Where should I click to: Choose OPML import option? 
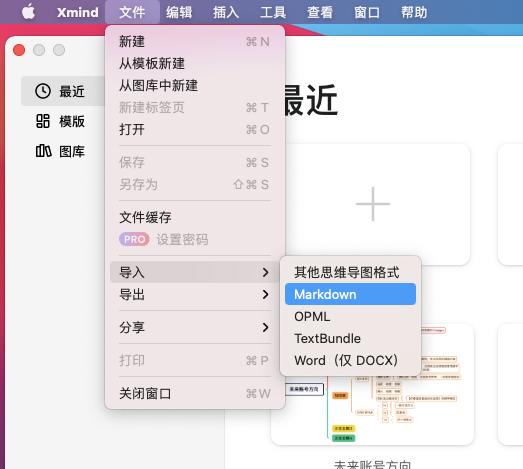351,316
